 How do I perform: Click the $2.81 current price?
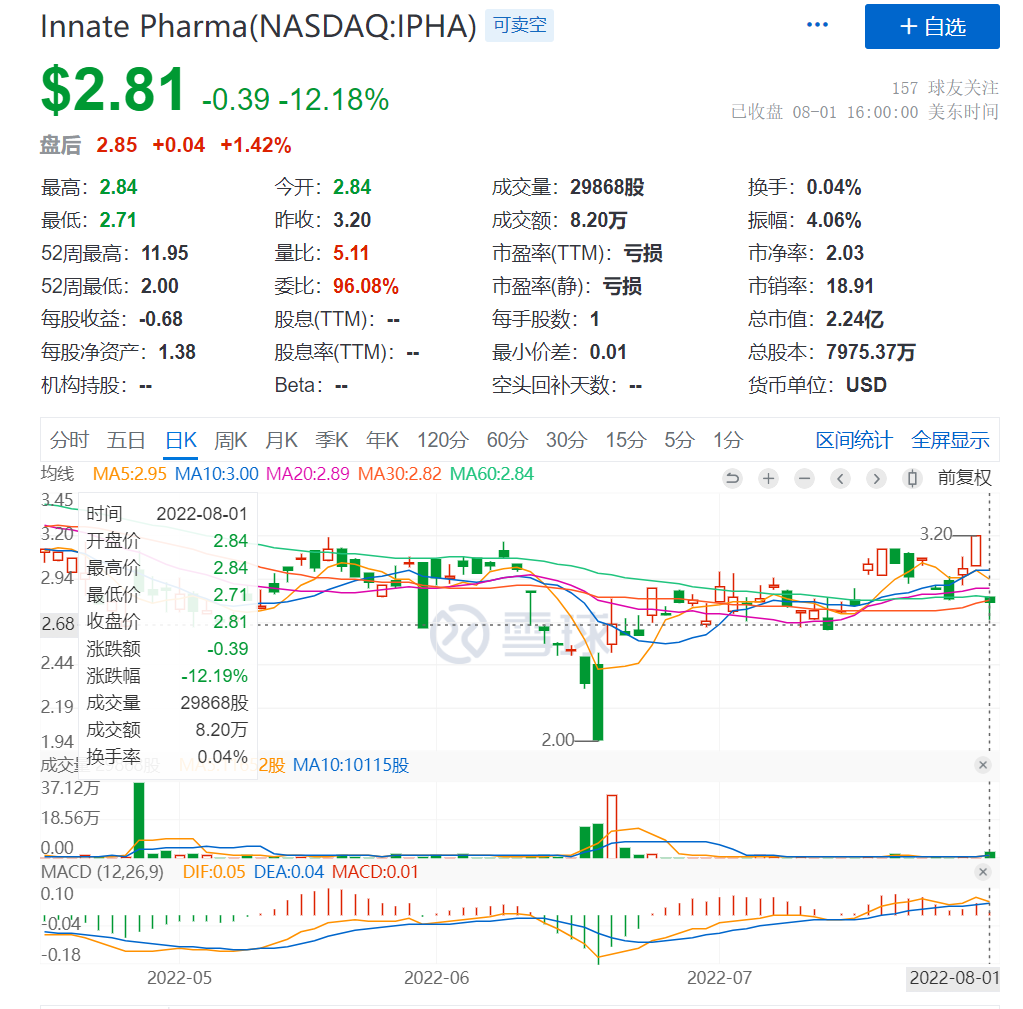click(x=113, y=90)
